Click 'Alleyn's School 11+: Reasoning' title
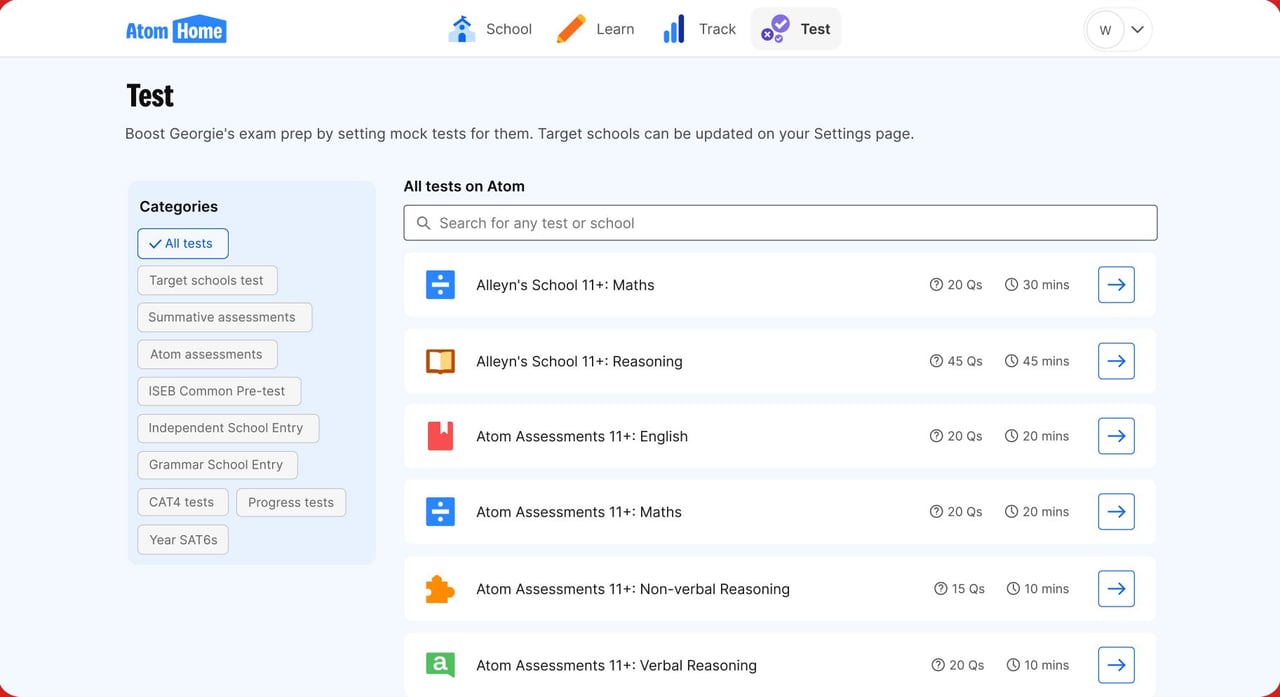The image size is (1280, 697). pyautogui.click(x=579, y=361)
